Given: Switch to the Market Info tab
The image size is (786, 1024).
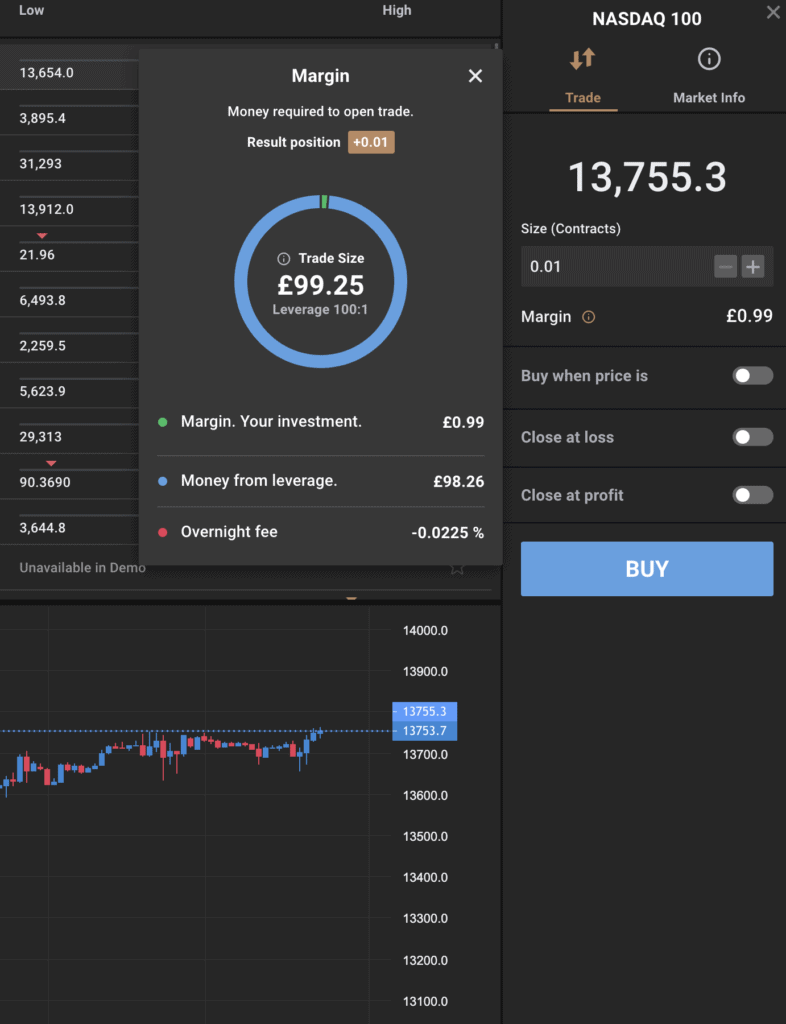Looking at the screenshot, I should tap(709, 97).
